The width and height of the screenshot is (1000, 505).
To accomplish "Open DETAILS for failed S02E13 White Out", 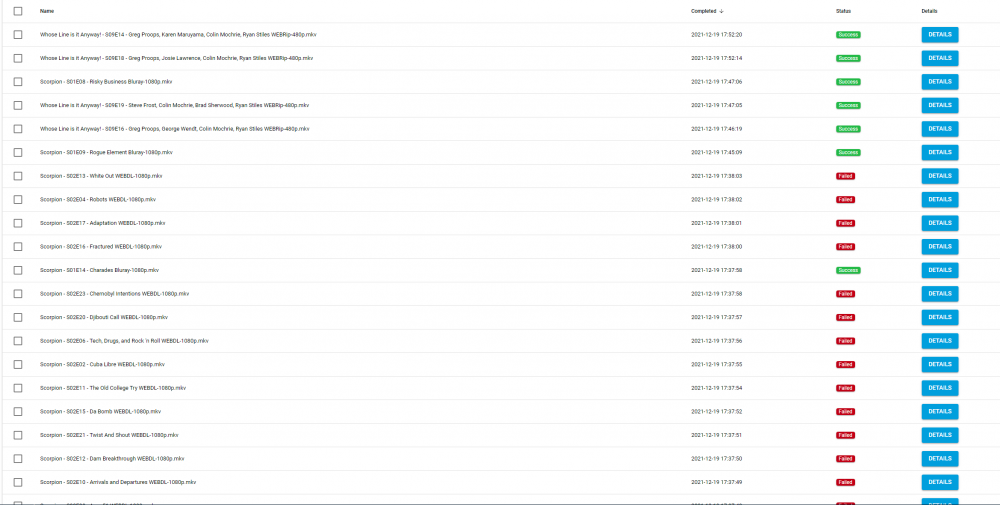I will click(x=939, y=176).
